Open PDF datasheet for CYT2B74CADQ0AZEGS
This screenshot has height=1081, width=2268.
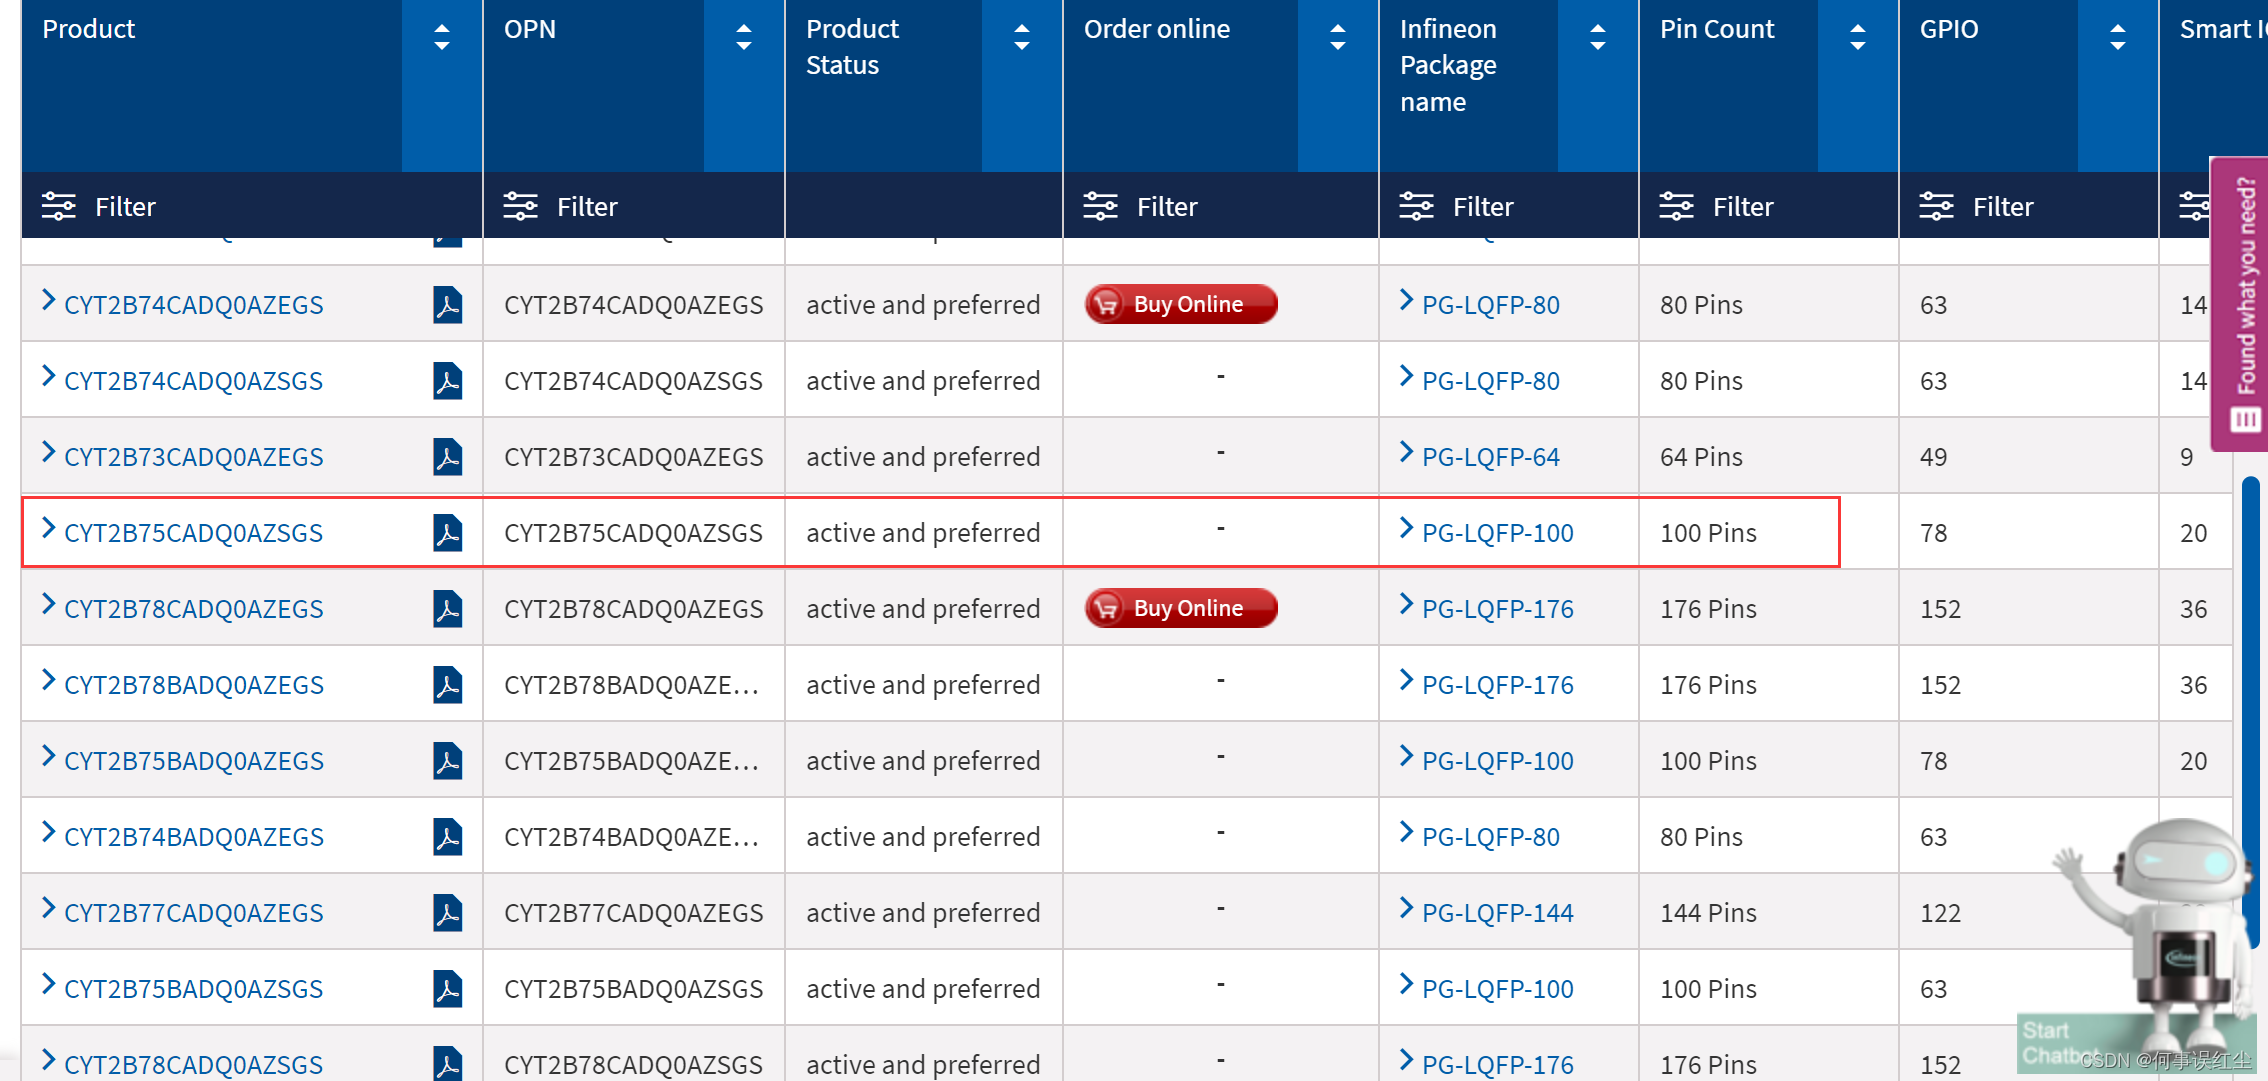[447, 304]
